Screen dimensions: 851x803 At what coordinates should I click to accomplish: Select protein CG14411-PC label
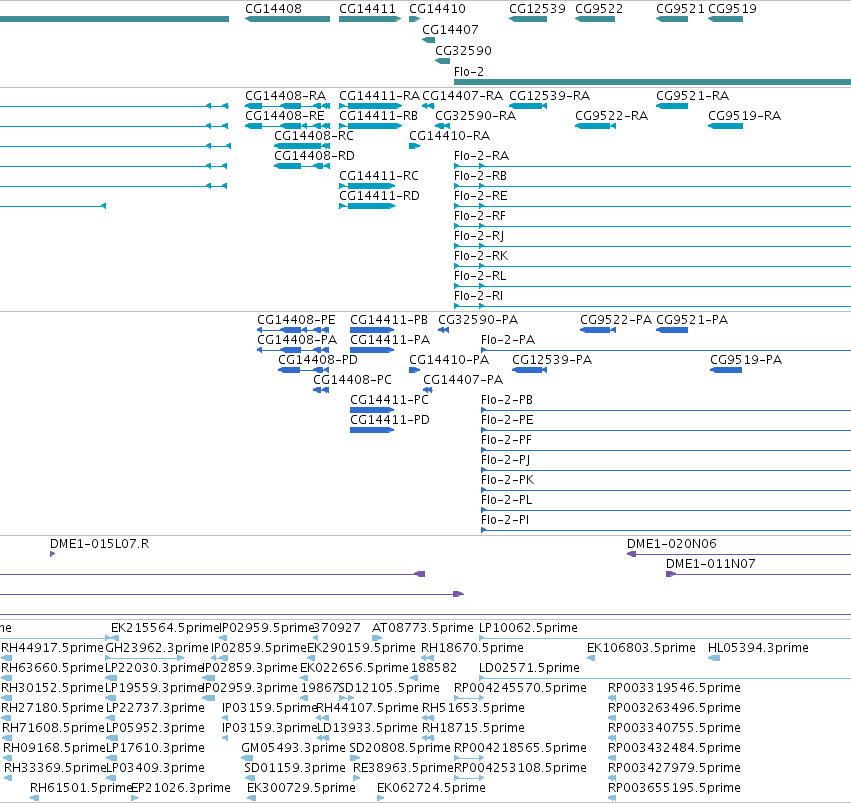[389, 400]
